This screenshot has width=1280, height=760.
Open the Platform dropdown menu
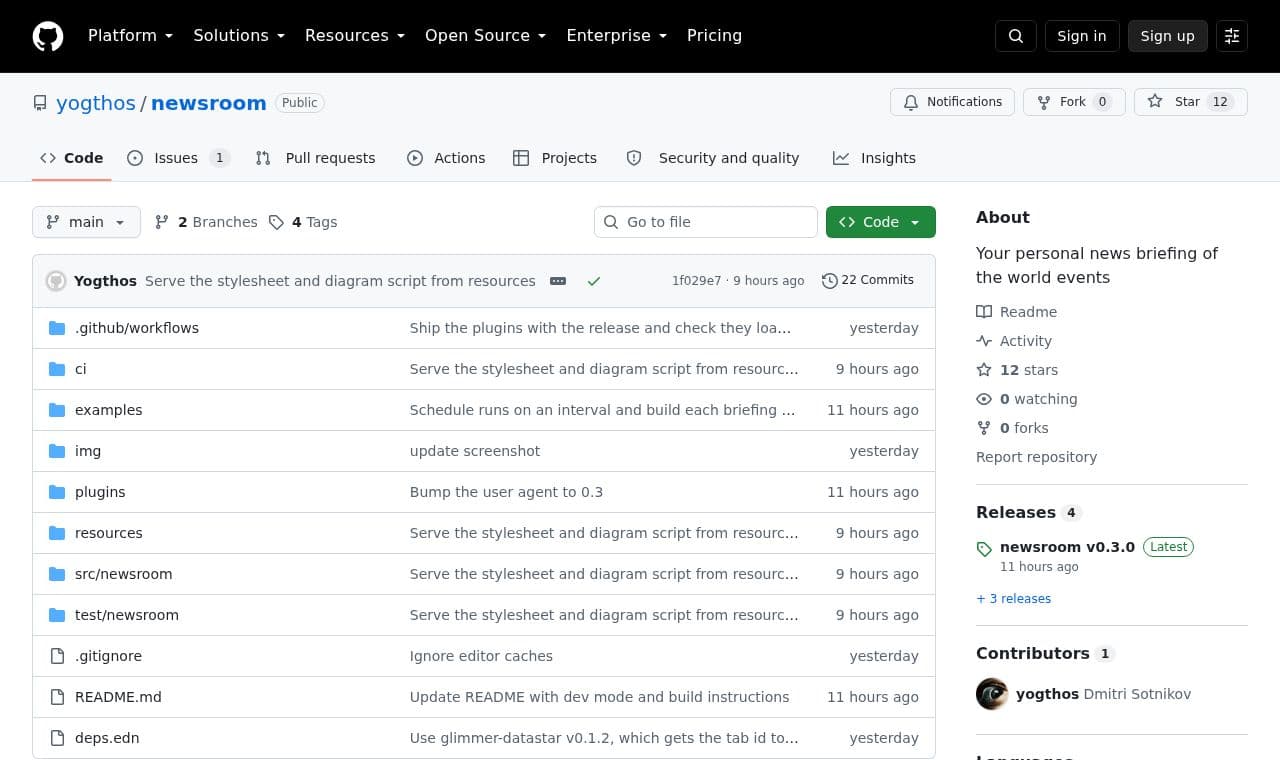[131, 36]
